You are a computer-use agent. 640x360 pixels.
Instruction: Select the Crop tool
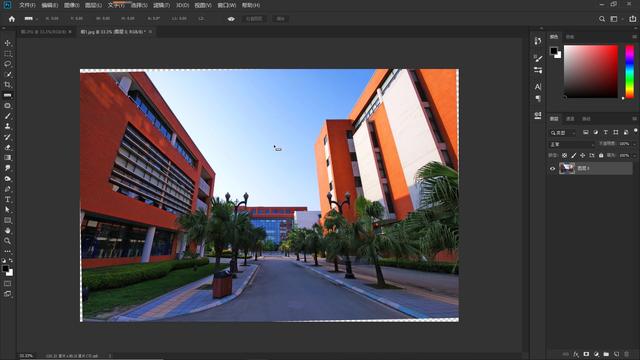[7, 85]
